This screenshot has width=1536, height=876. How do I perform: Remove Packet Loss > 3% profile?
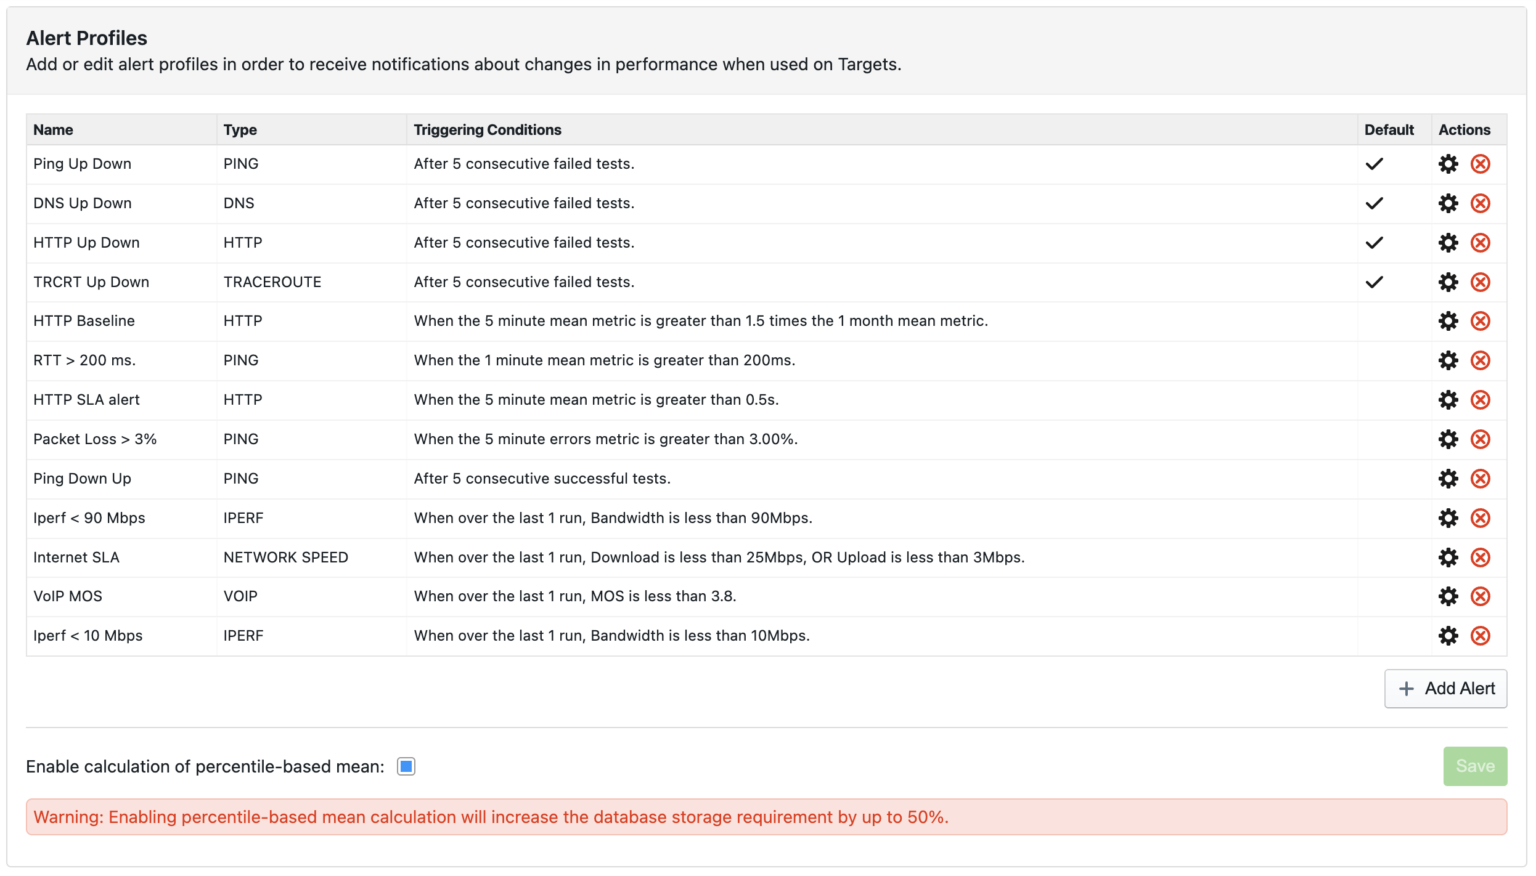(1481, 439)
